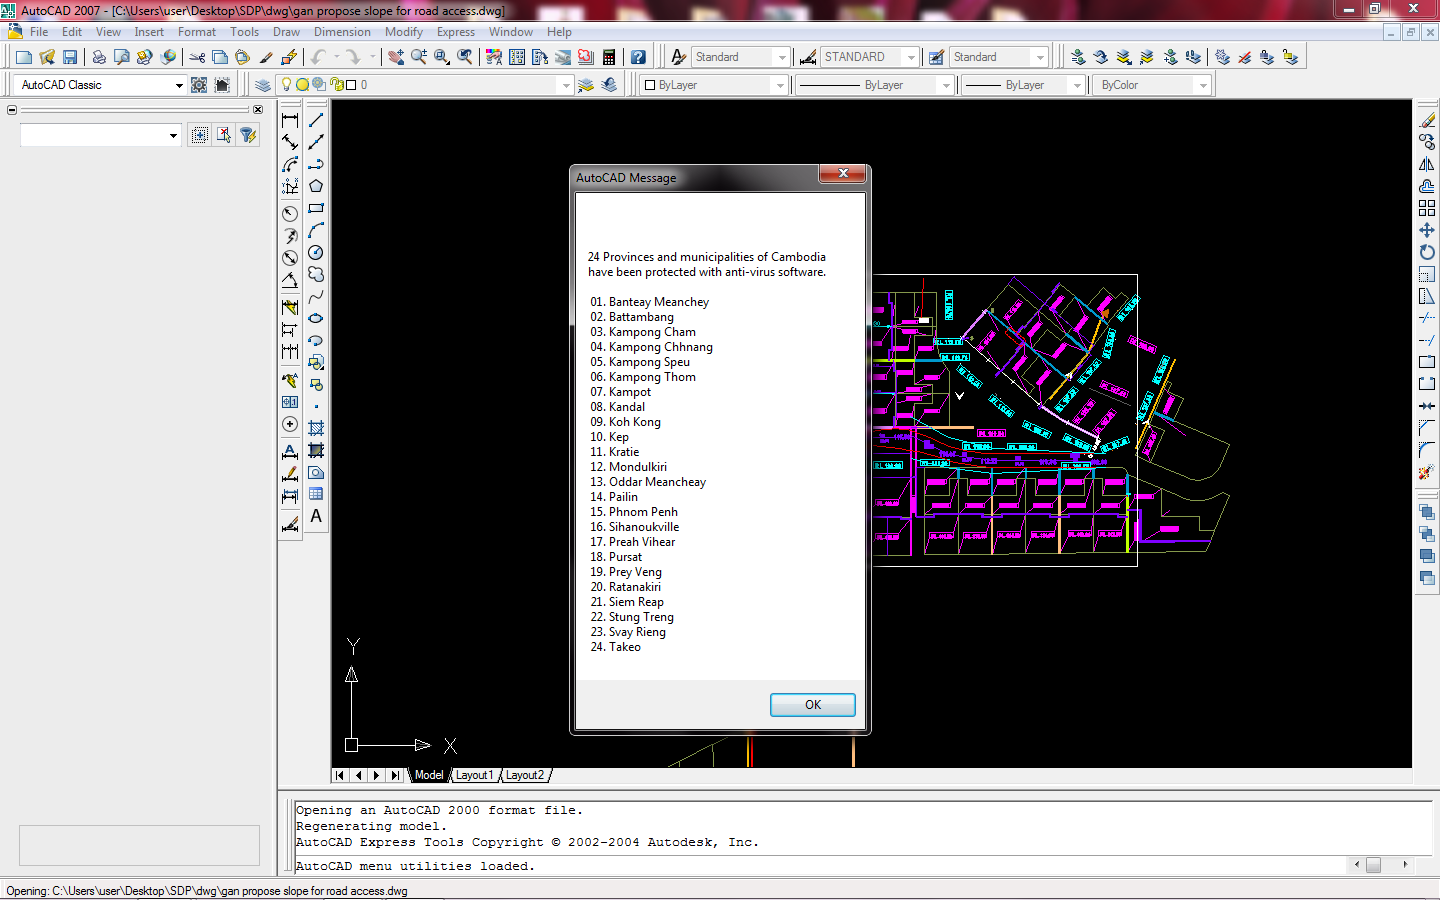This screenshot has width=1440, height=900.
Task: Open the ByColor plot style dropdown
Action: click(x=1203, y=85)
